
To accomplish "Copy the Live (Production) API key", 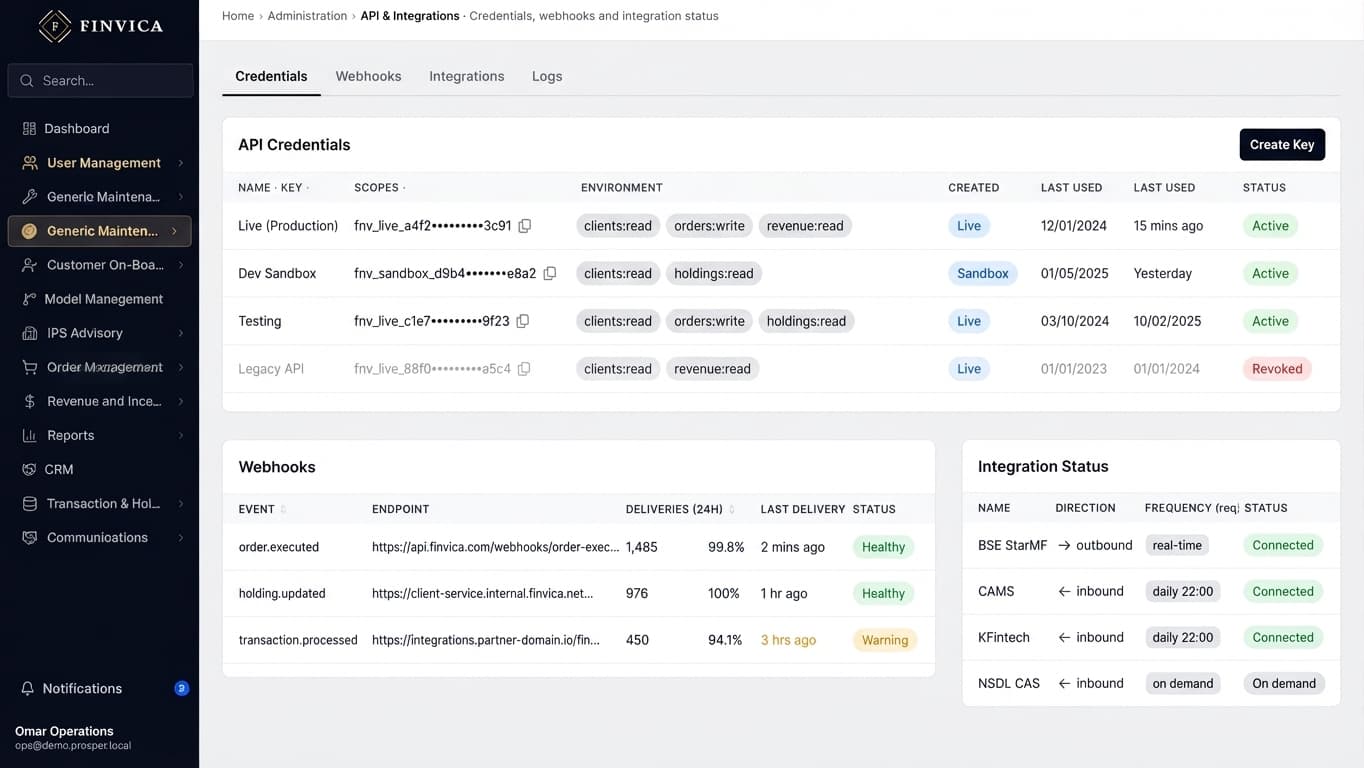I will point(524,226).
